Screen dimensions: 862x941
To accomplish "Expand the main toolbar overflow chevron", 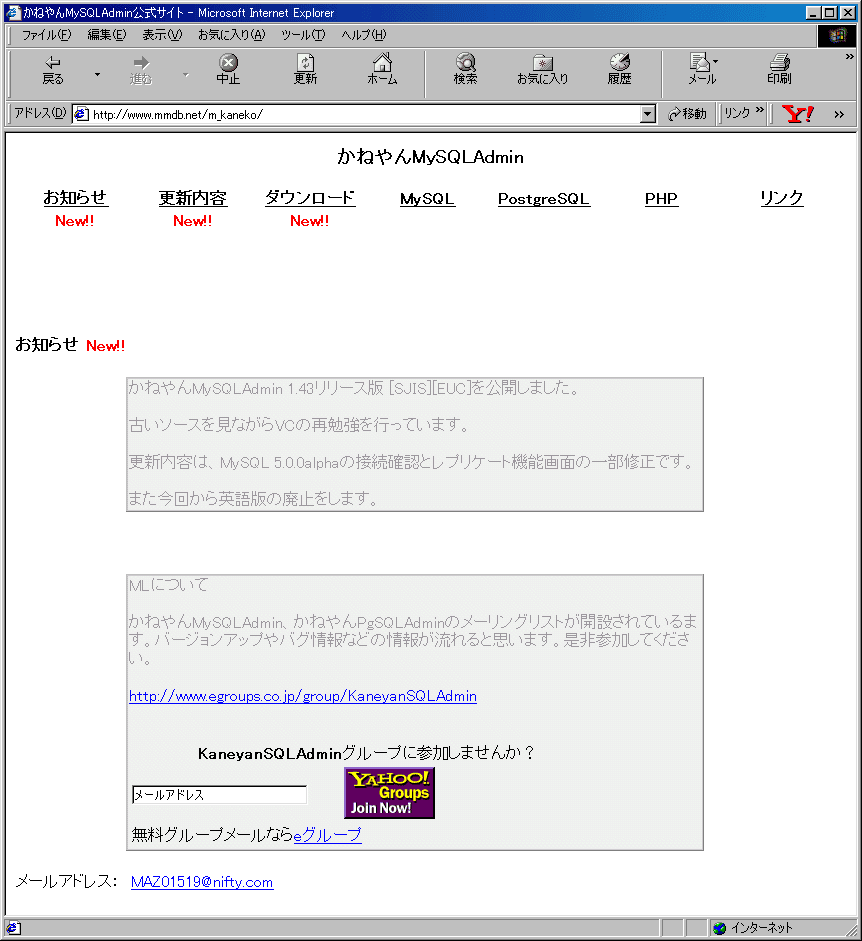I will pyautogui.click(x=849, y=56).
